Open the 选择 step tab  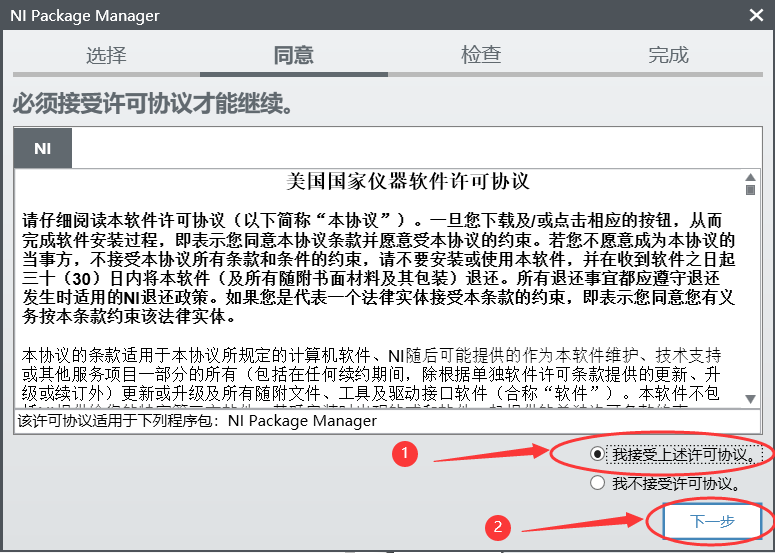[x=106, y=54]
